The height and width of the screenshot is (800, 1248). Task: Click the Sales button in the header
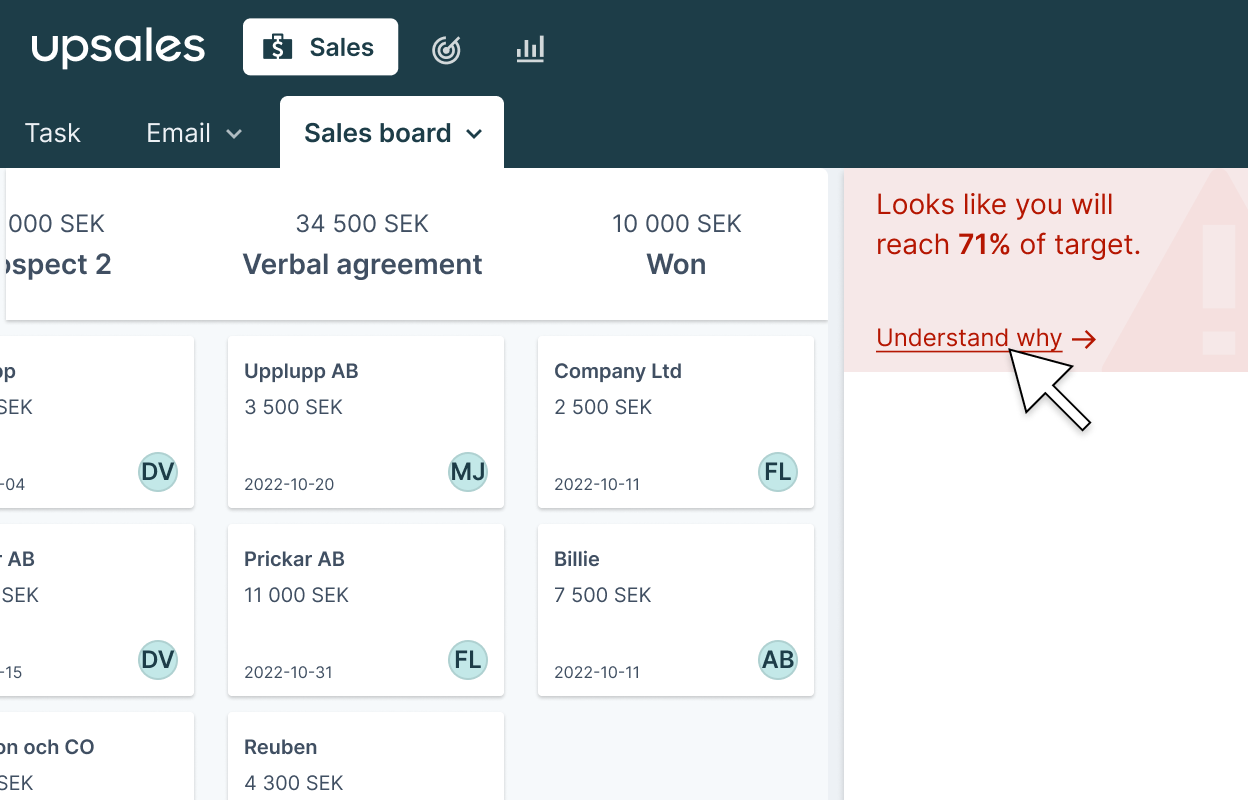point(320,46)
